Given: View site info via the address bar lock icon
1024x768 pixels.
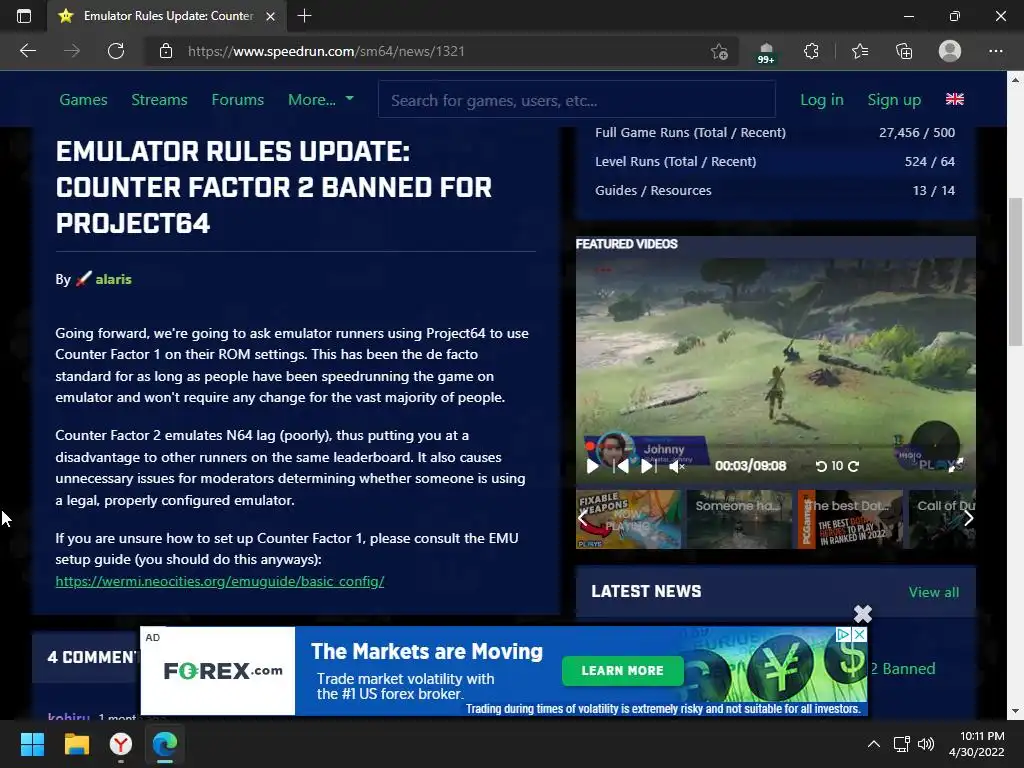Looking at the screenshot, I should pyautogui.click(x=166, y=51).
